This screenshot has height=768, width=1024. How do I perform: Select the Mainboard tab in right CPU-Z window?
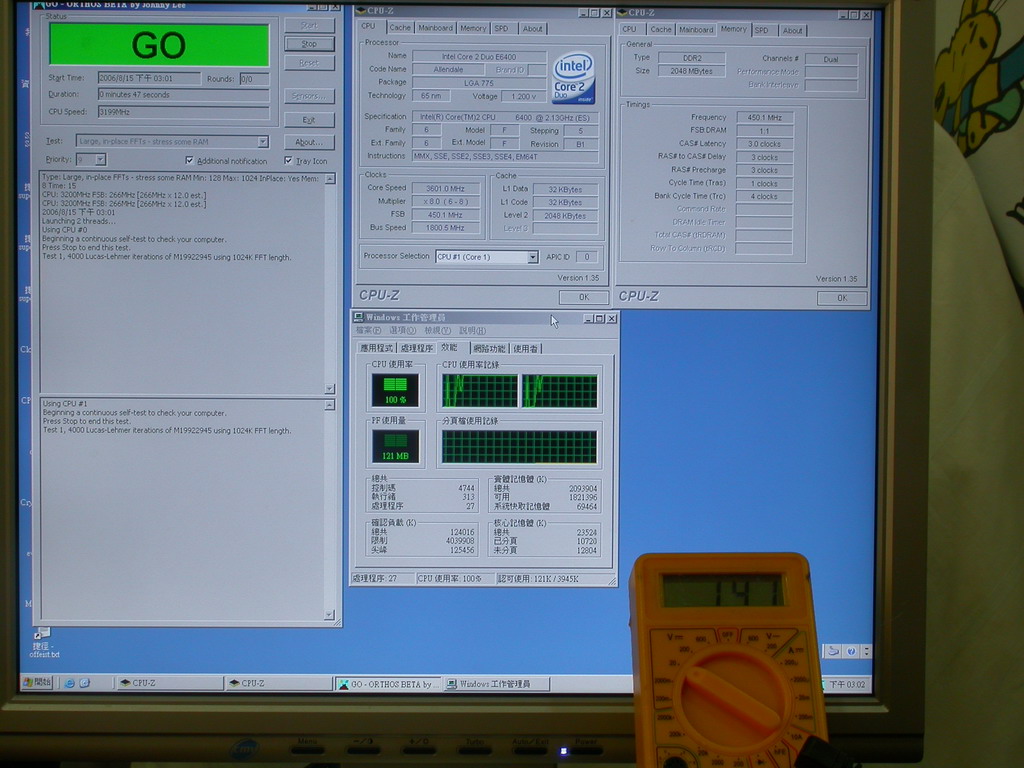point(696,29)
